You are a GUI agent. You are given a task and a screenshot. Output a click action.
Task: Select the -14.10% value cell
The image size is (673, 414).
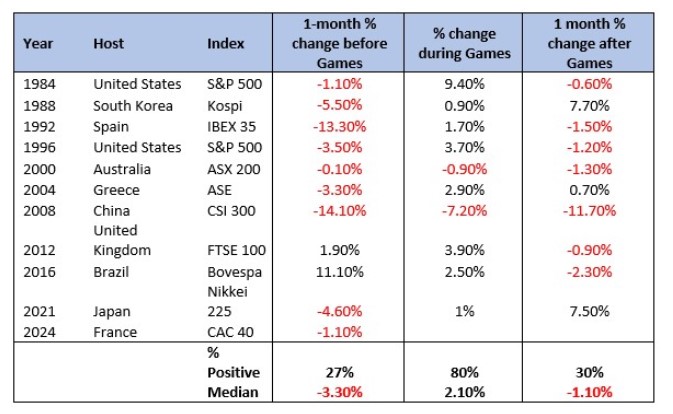337,209
